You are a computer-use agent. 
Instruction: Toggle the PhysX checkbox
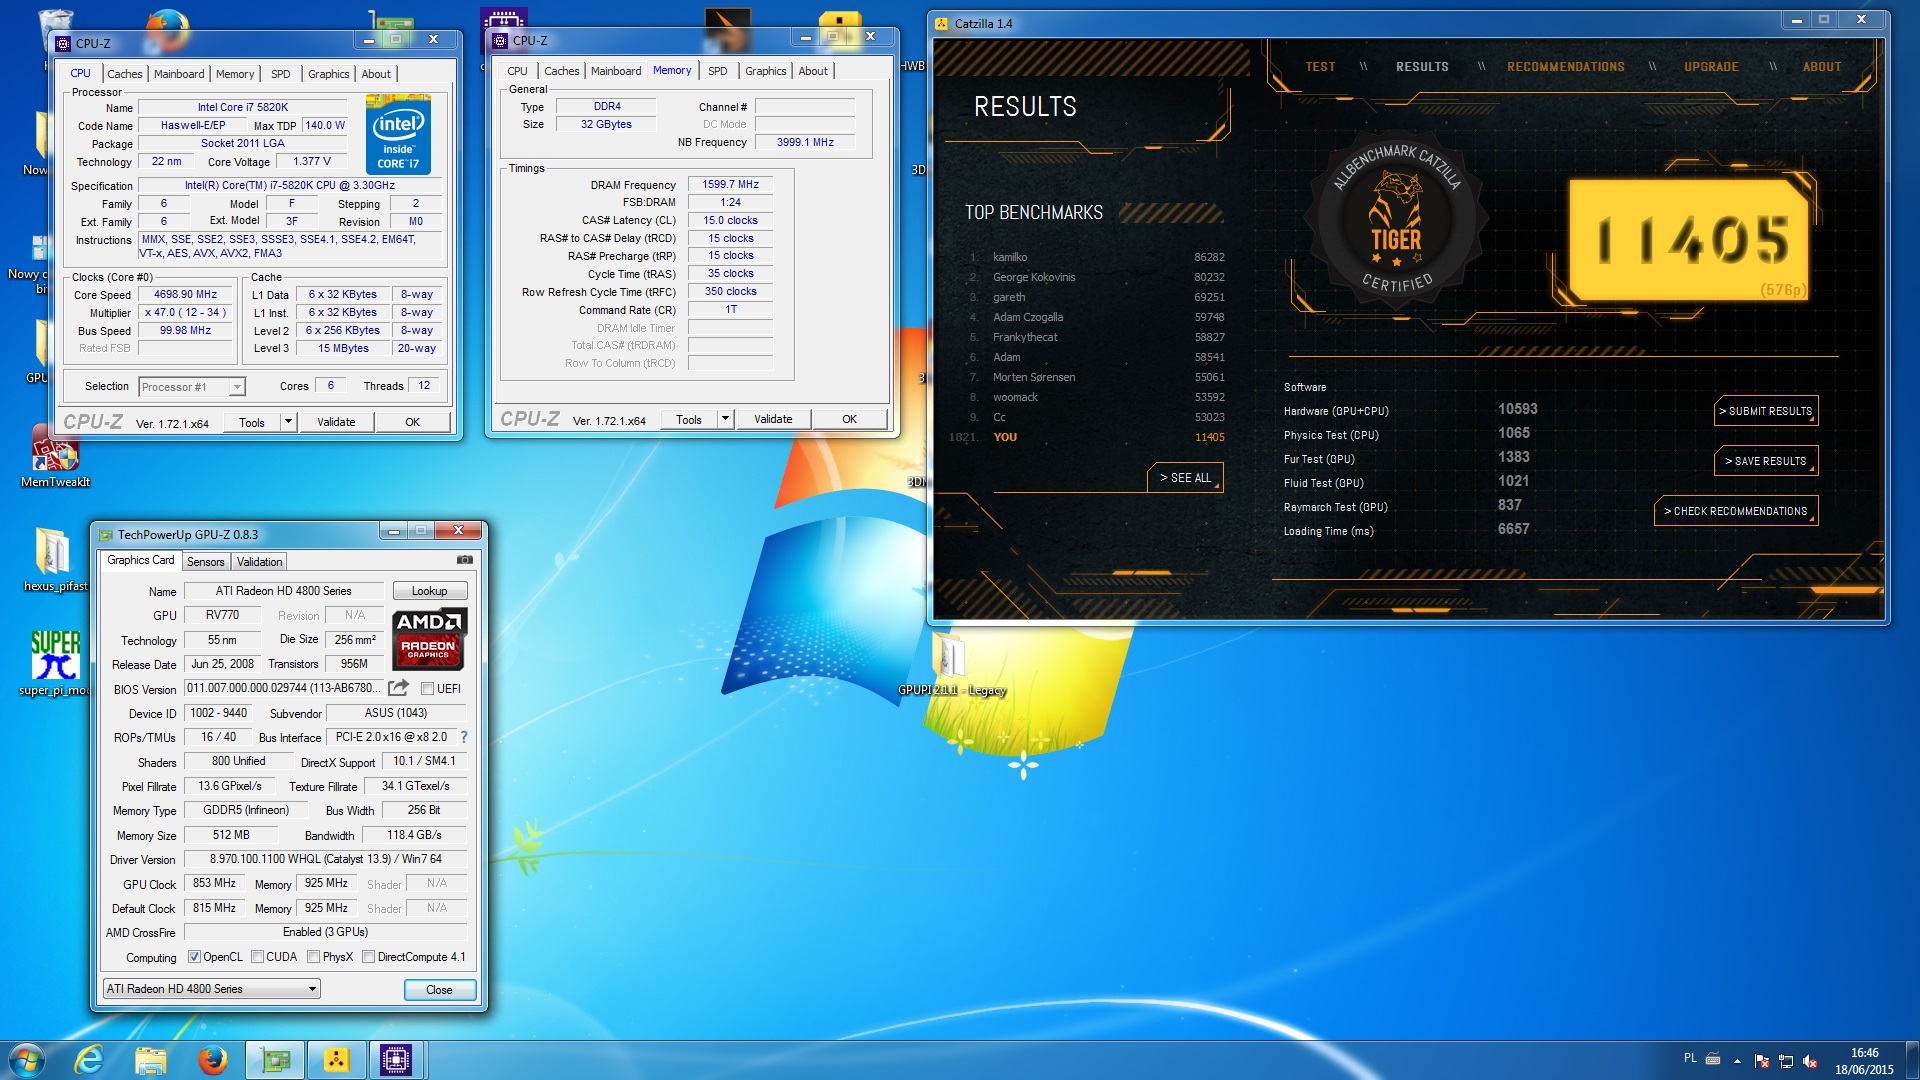(x=313, y=957)
